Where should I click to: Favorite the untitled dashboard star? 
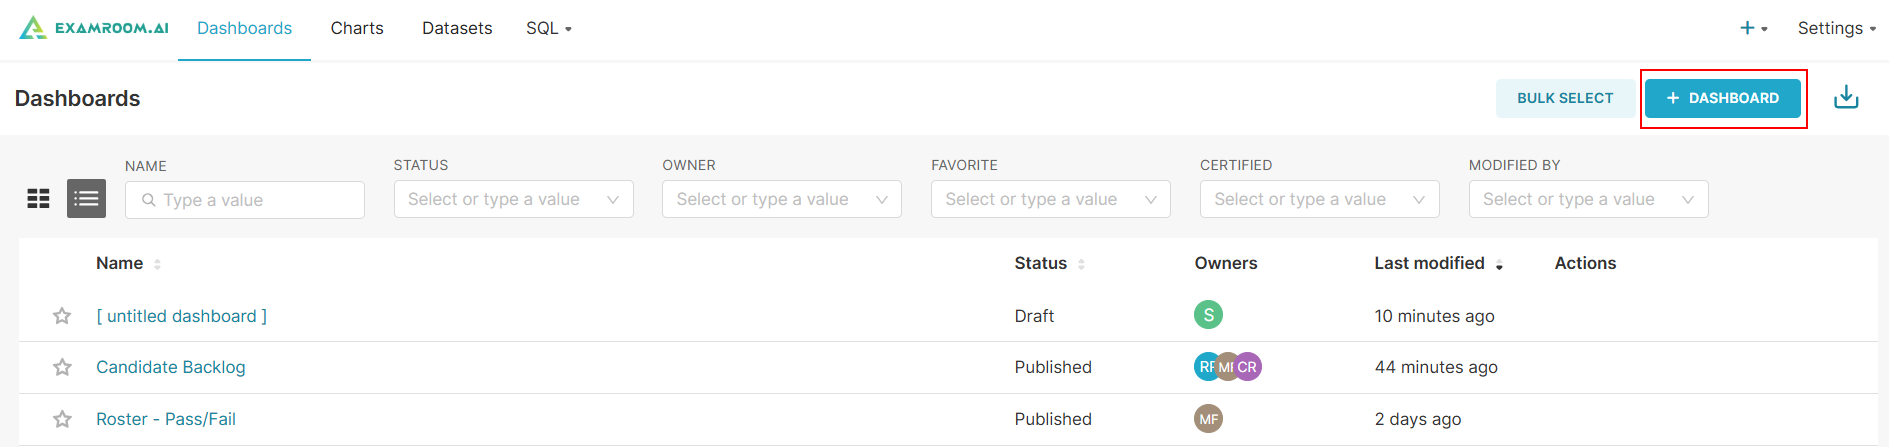(62, 316)
